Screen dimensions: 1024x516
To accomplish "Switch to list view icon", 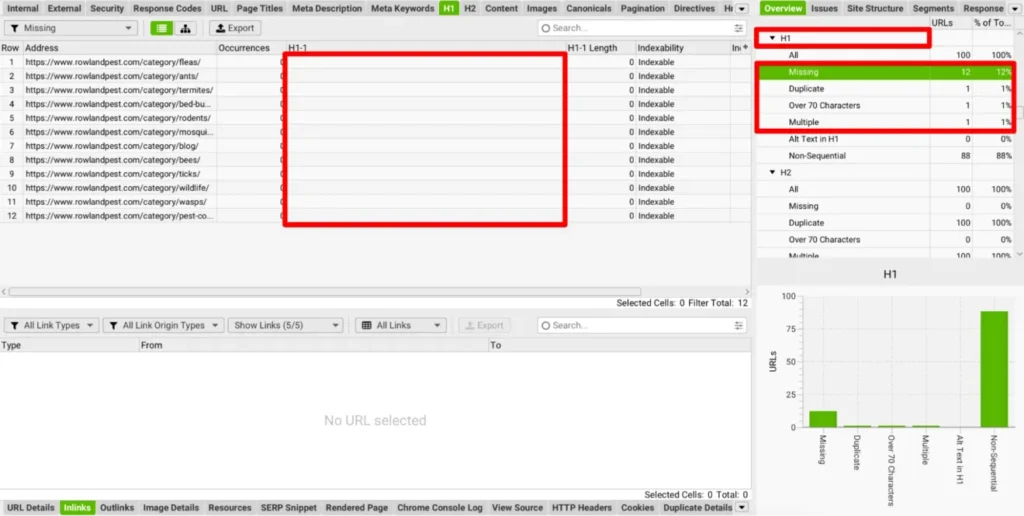I will (x=161, y=28).
